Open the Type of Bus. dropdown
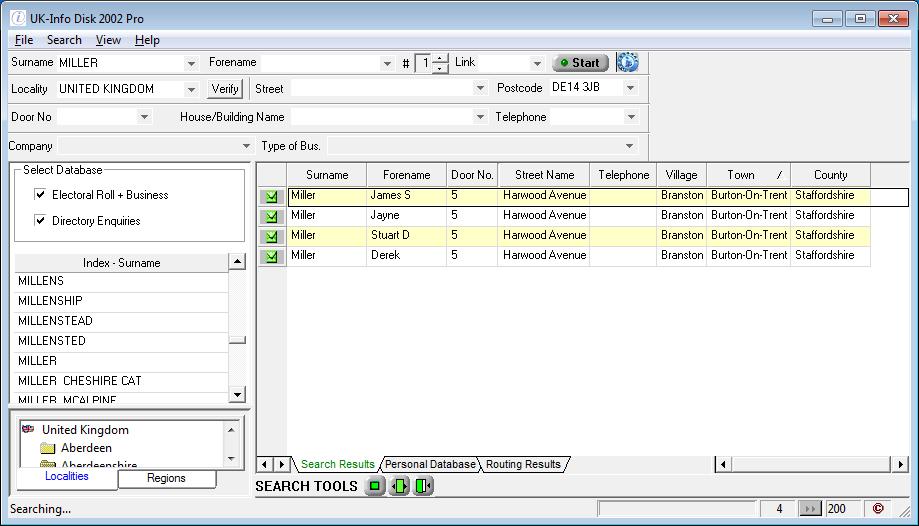 tap(629, 146)
